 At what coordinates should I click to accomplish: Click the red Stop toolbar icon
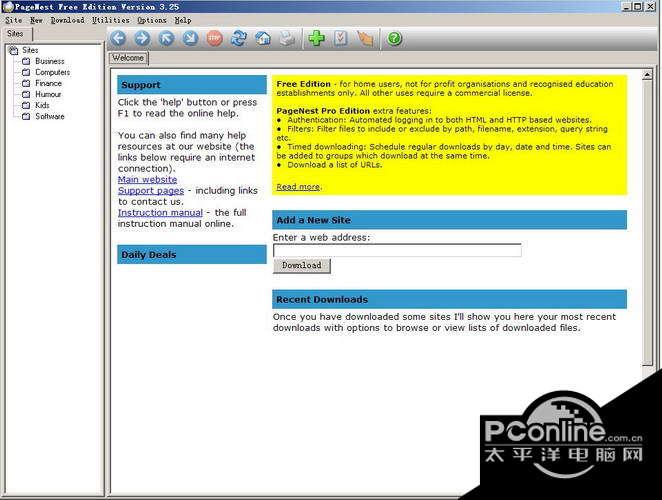tap(214, 39)
